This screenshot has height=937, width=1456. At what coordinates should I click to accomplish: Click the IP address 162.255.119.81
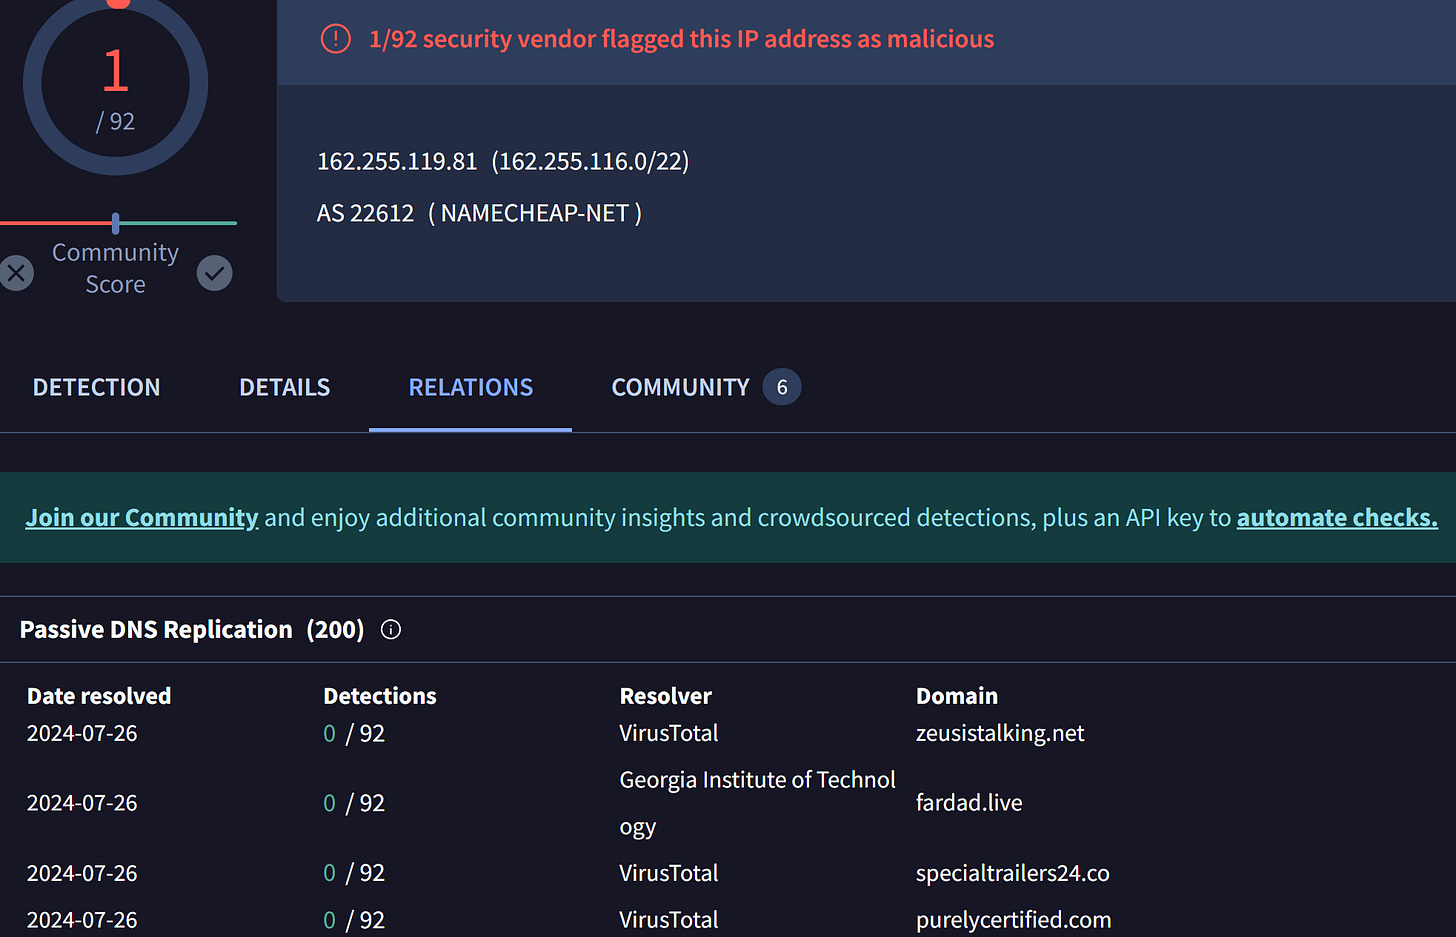tap(397, 161)
